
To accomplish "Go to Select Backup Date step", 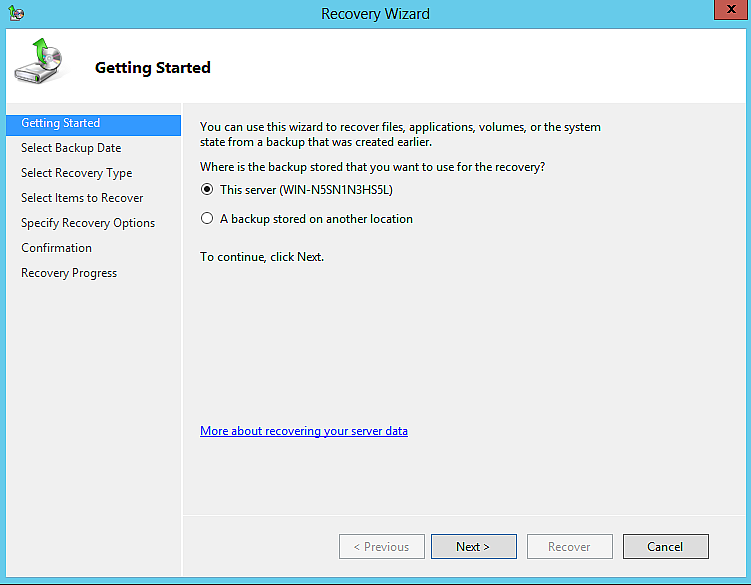I will pos(71,148).
